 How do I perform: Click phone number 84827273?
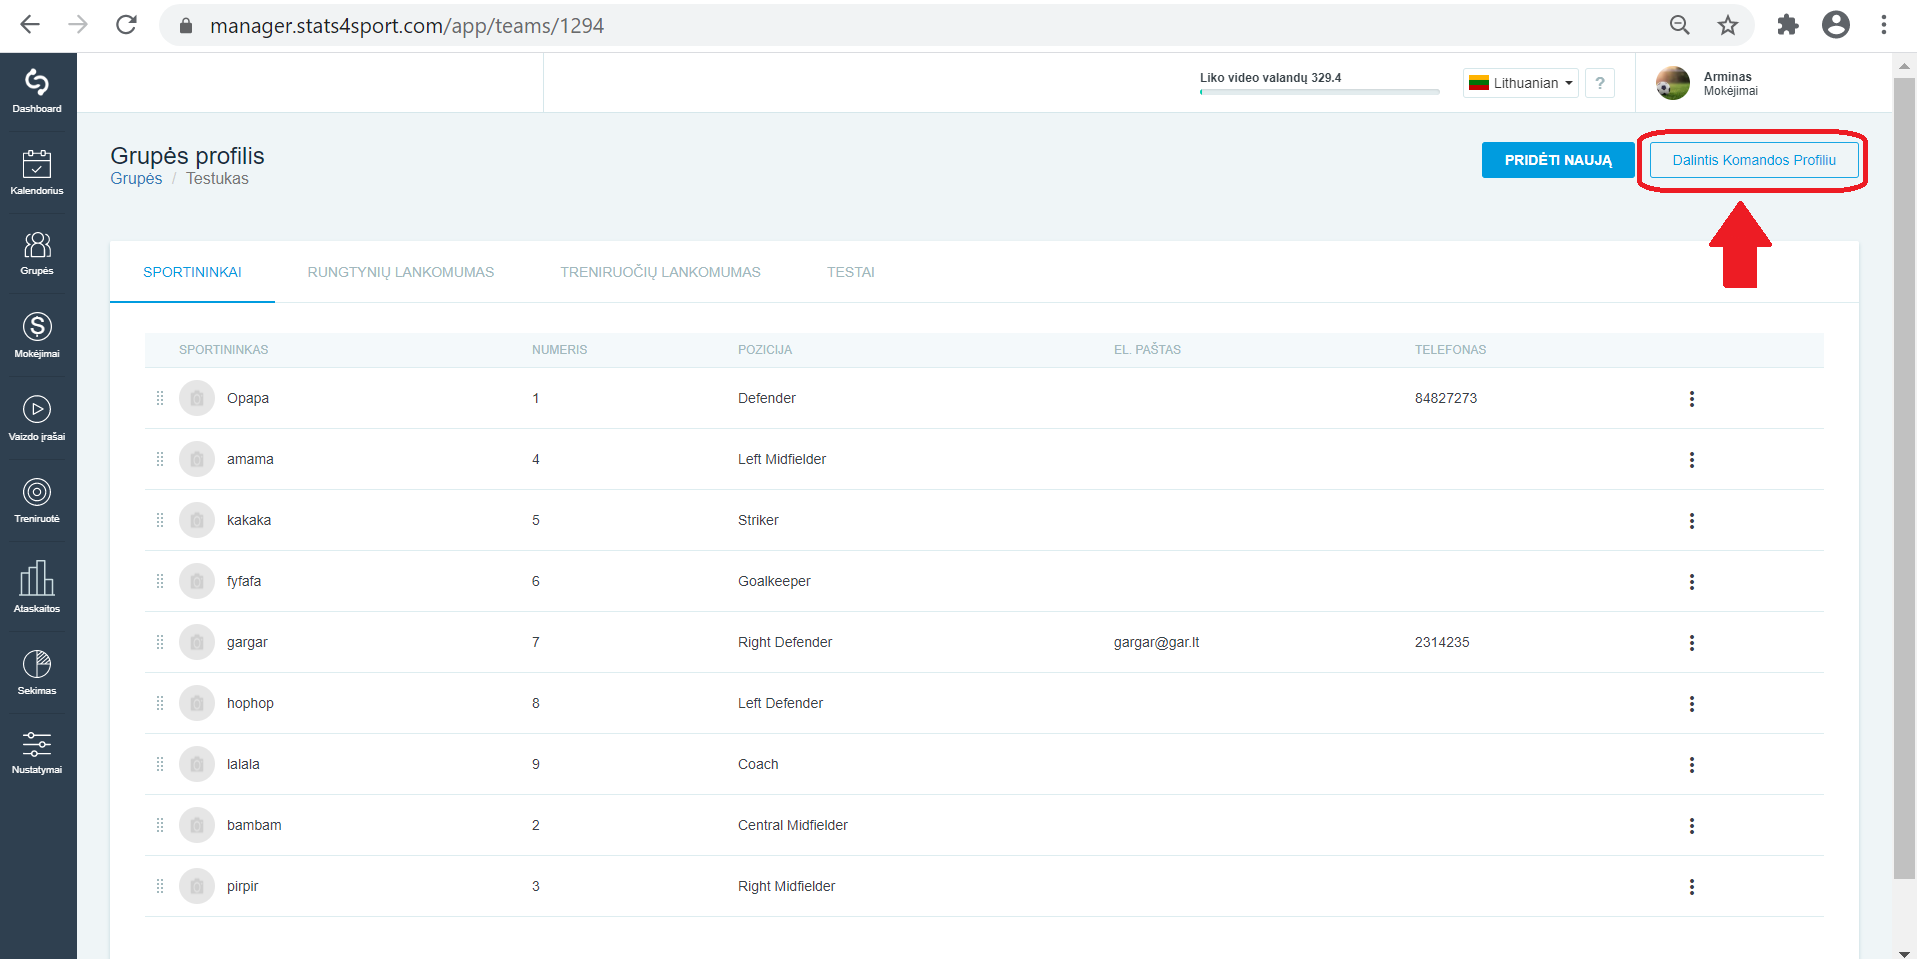pyautogui.click(x=1446, y=398)
